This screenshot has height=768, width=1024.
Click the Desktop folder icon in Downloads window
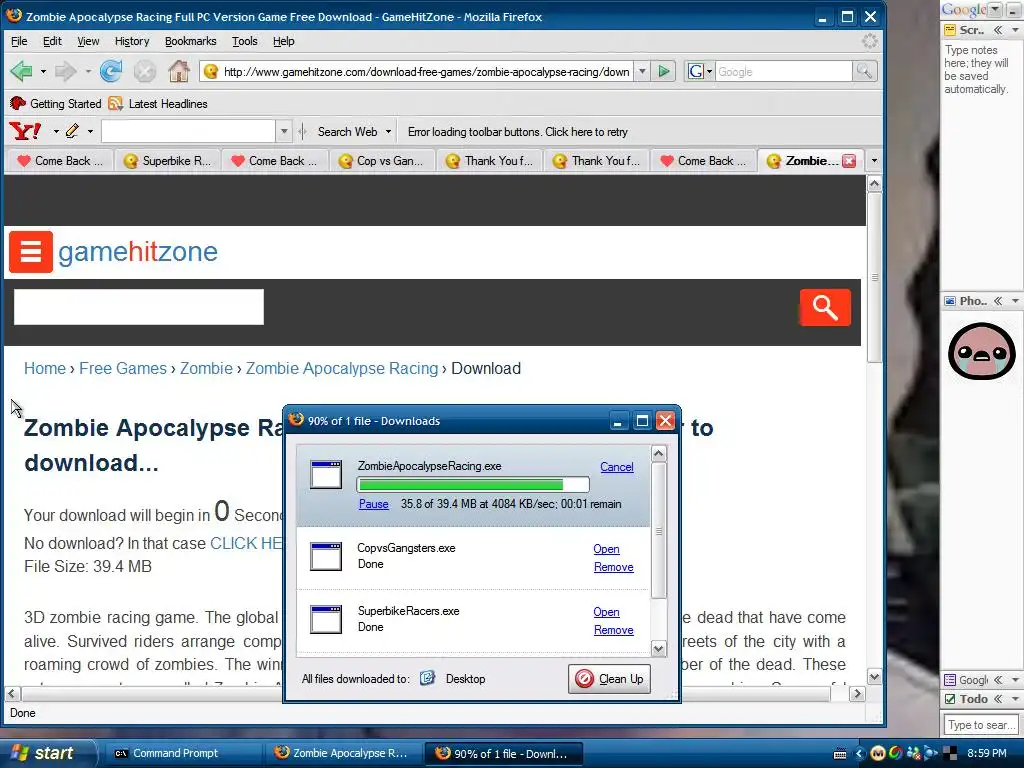click(x=427, y=678)
